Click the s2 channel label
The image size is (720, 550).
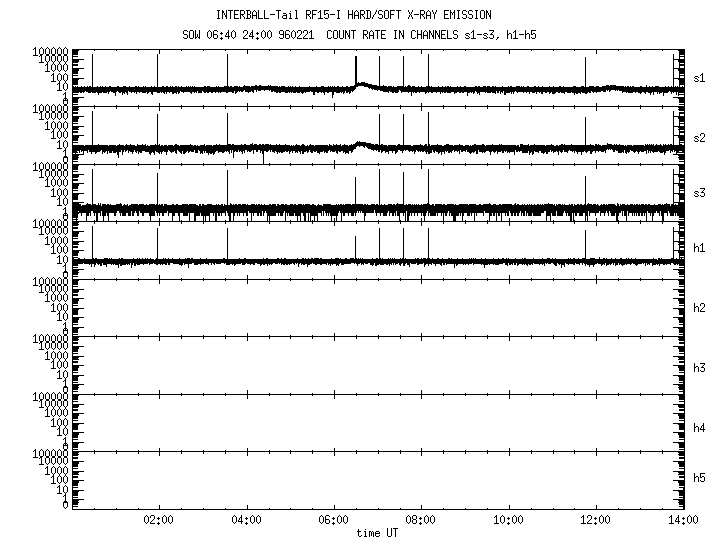699,133
